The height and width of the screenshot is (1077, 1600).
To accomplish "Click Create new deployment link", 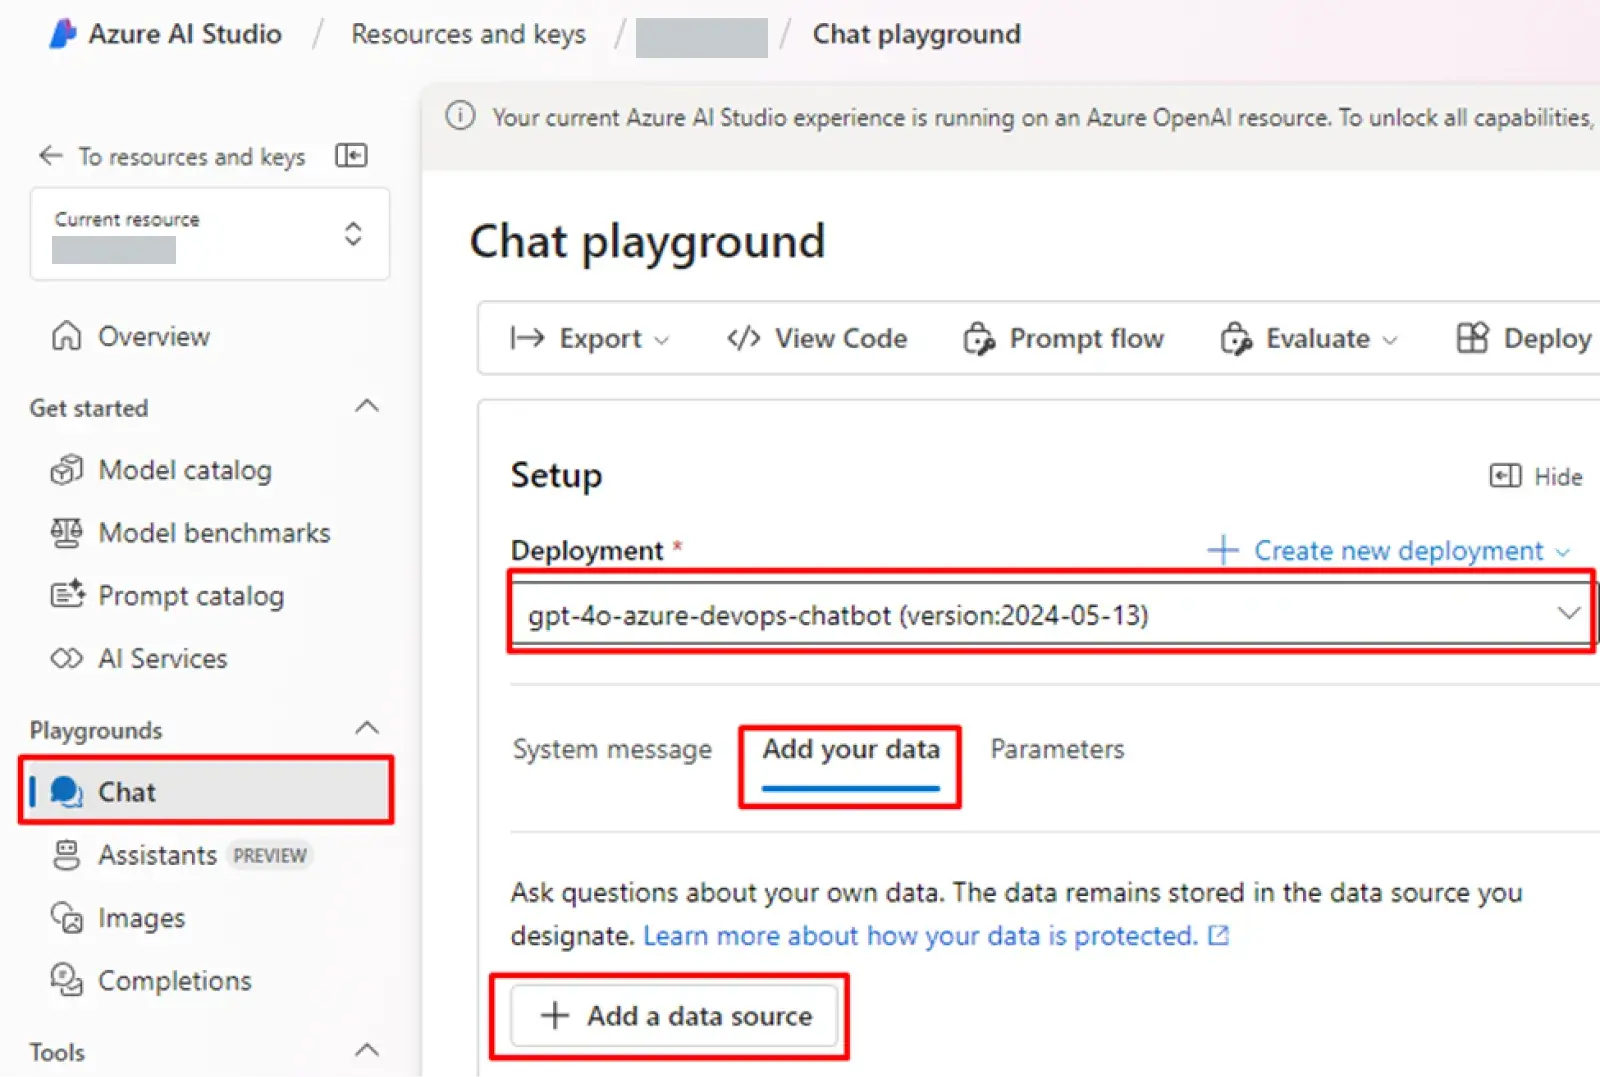I will pyautogui.click(x=1398, y=550).
